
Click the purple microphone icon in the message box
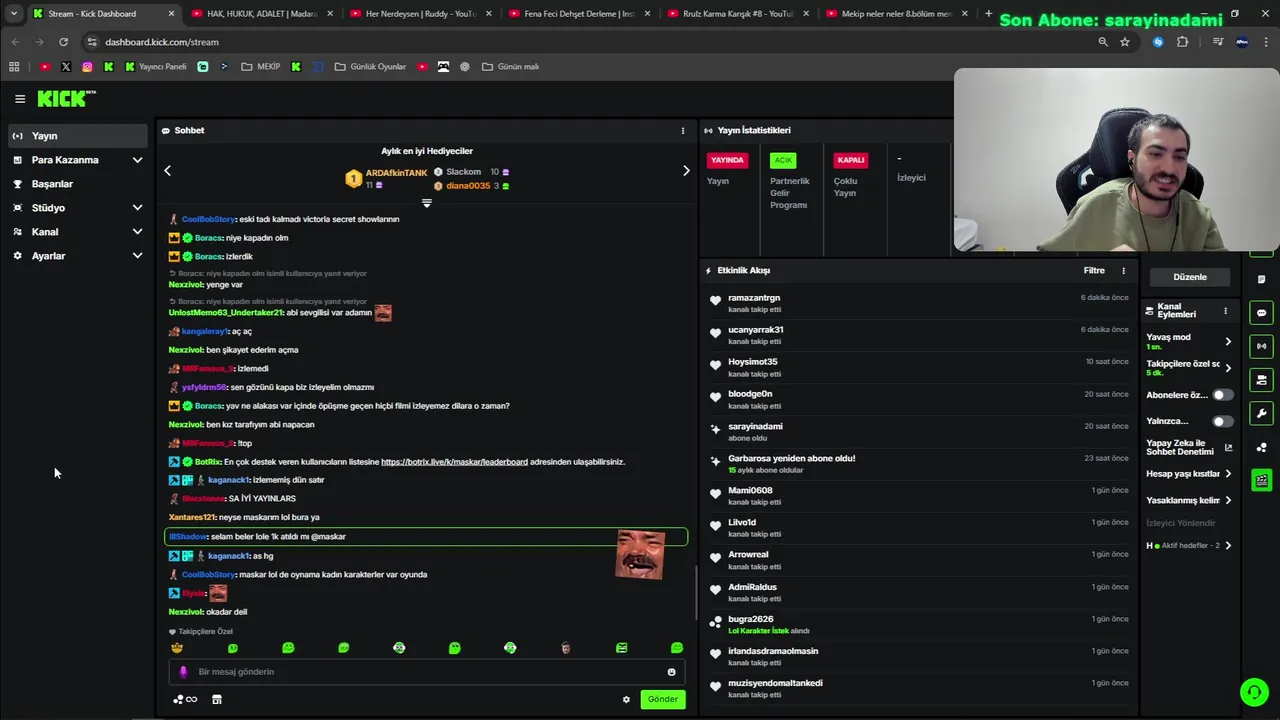coord(183,672)
